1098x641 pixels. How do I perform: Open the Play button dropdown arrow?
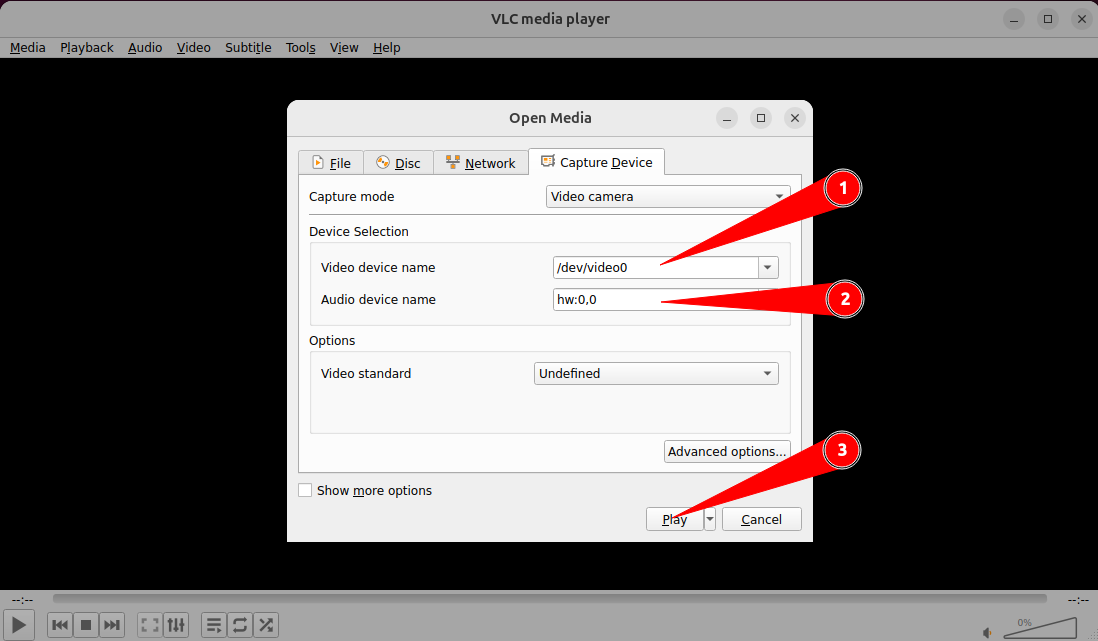pyautogui.click(x=710, y=519)
